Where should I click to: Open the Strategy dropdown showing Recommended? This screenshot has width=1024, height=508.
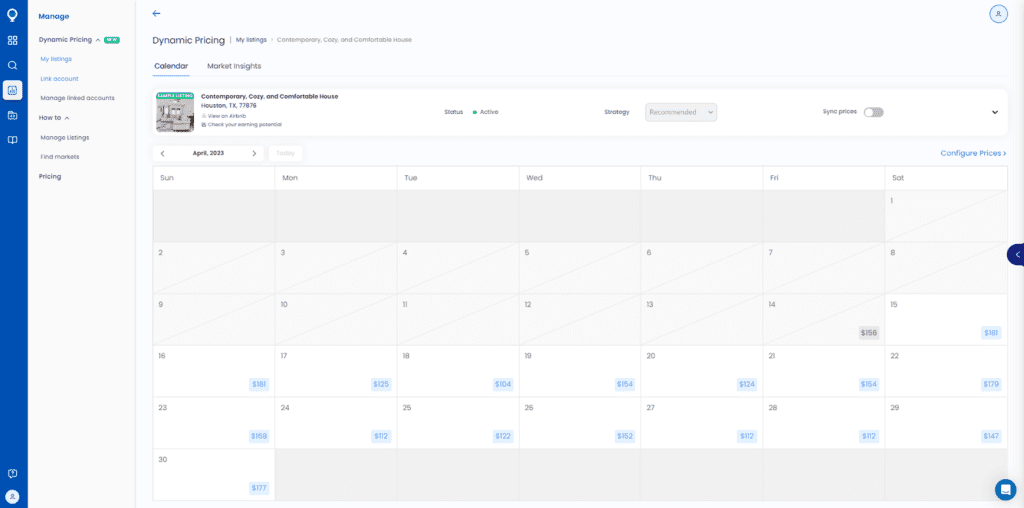coord(680,112)
